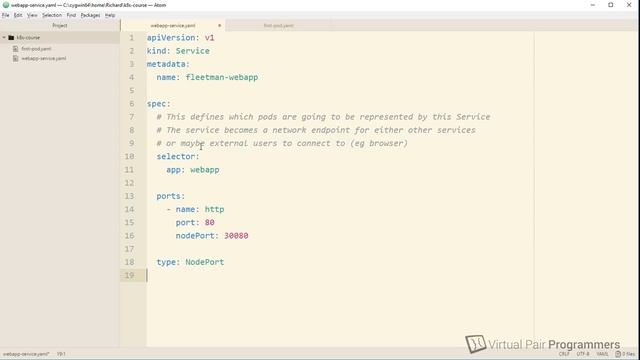Open the Edit menu
The height and width of the screenshot is (360, 640).
tap(18, 15)
